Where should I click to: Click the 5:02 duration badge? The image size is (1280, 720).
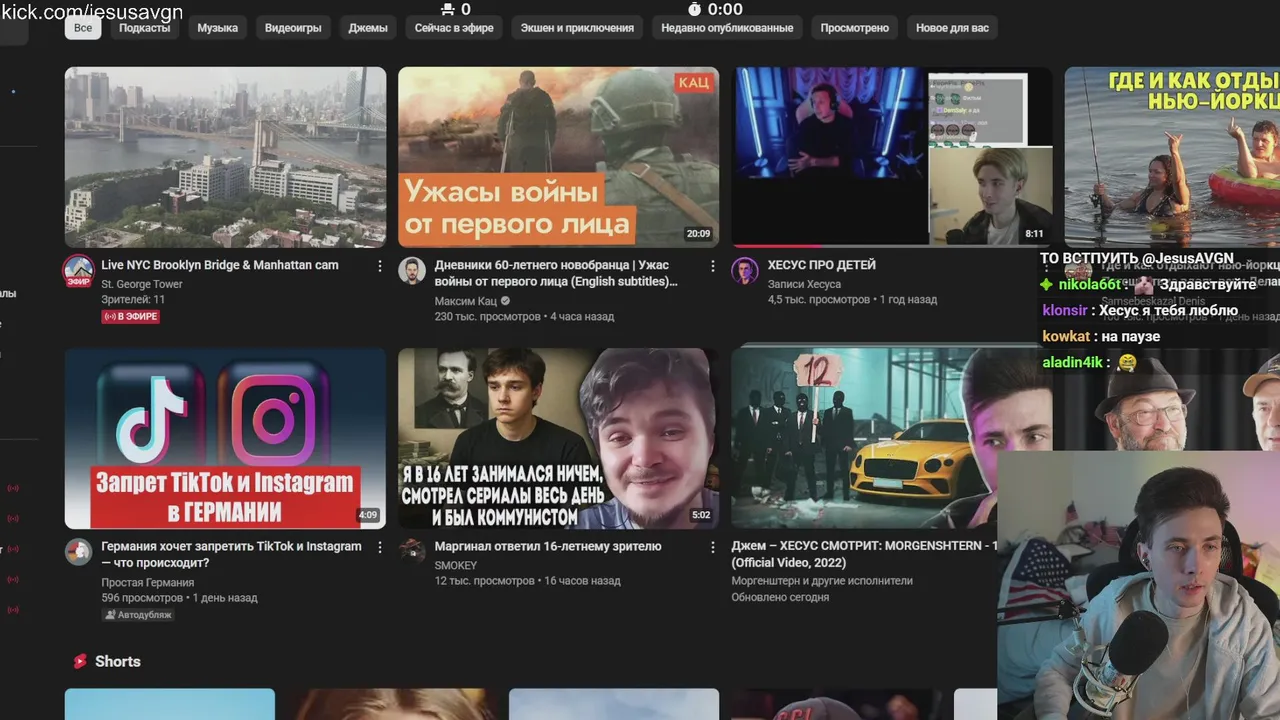pos(701,516)
